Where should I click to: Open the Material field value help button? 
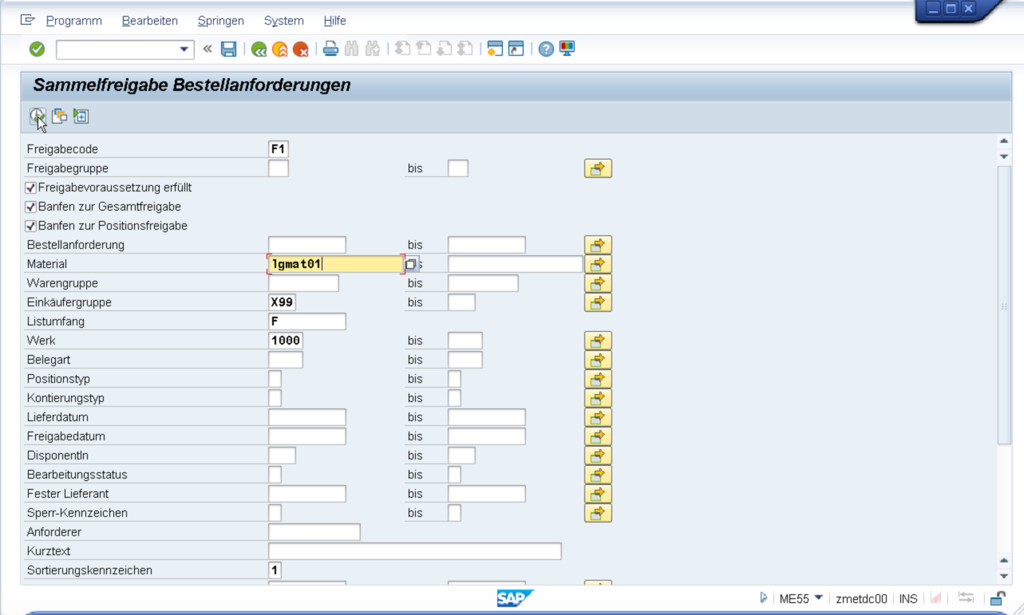411,264
